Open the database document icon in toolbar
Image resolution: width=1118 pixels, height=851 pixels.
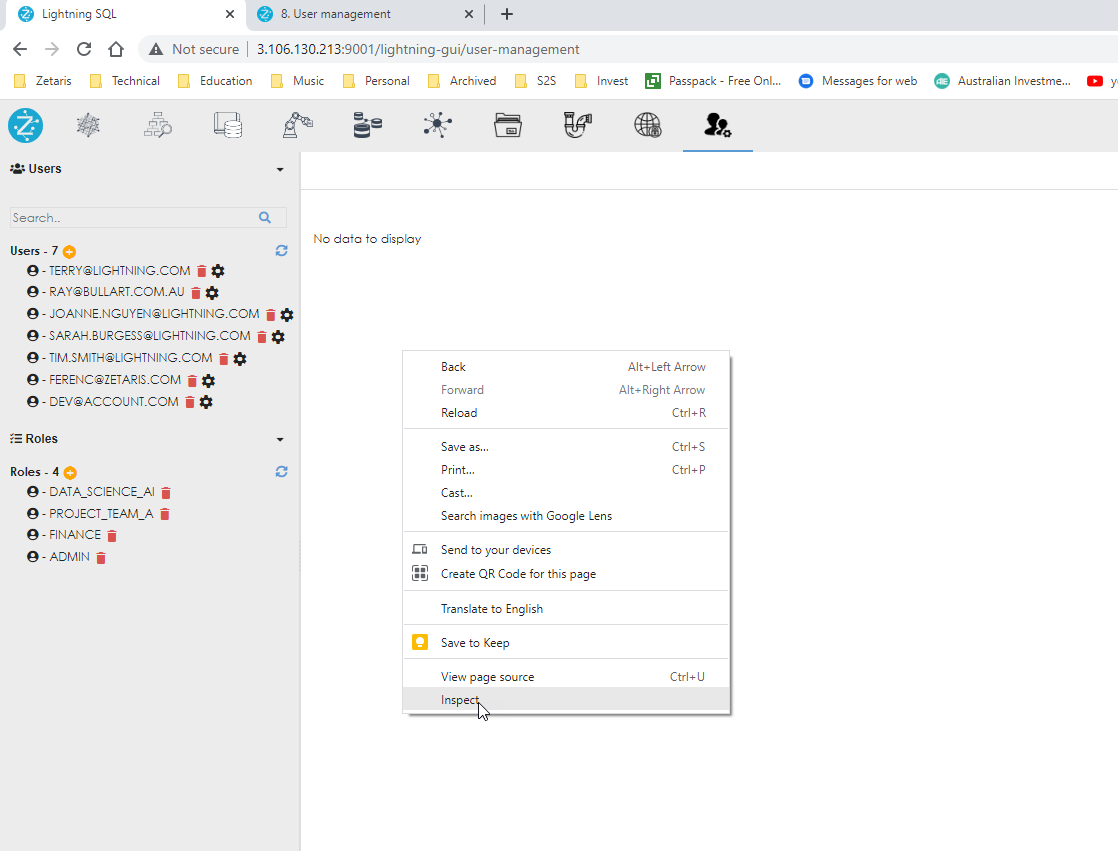click(227, 125)
